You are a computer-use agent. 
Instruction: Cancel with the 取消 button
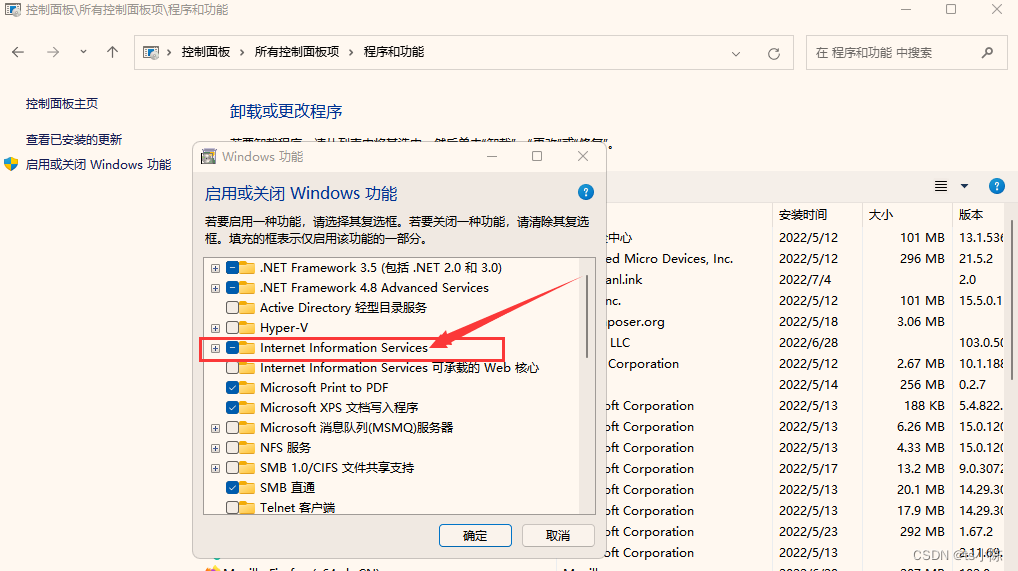tap(558, 536)
